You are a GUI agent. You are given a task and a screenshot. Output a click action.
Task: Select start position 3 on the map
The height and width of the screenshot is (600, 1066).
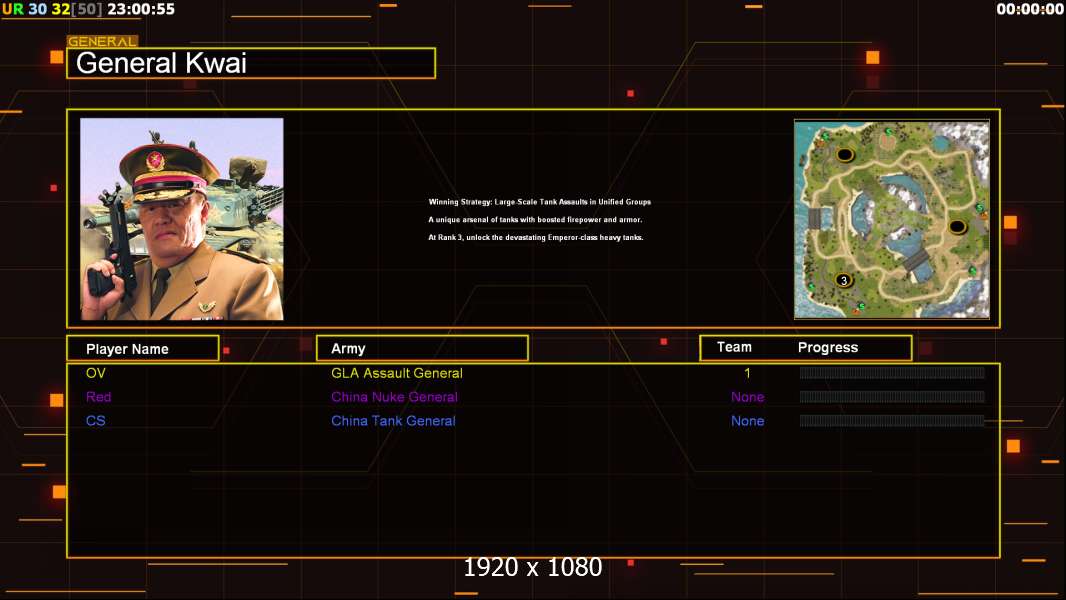844,280
